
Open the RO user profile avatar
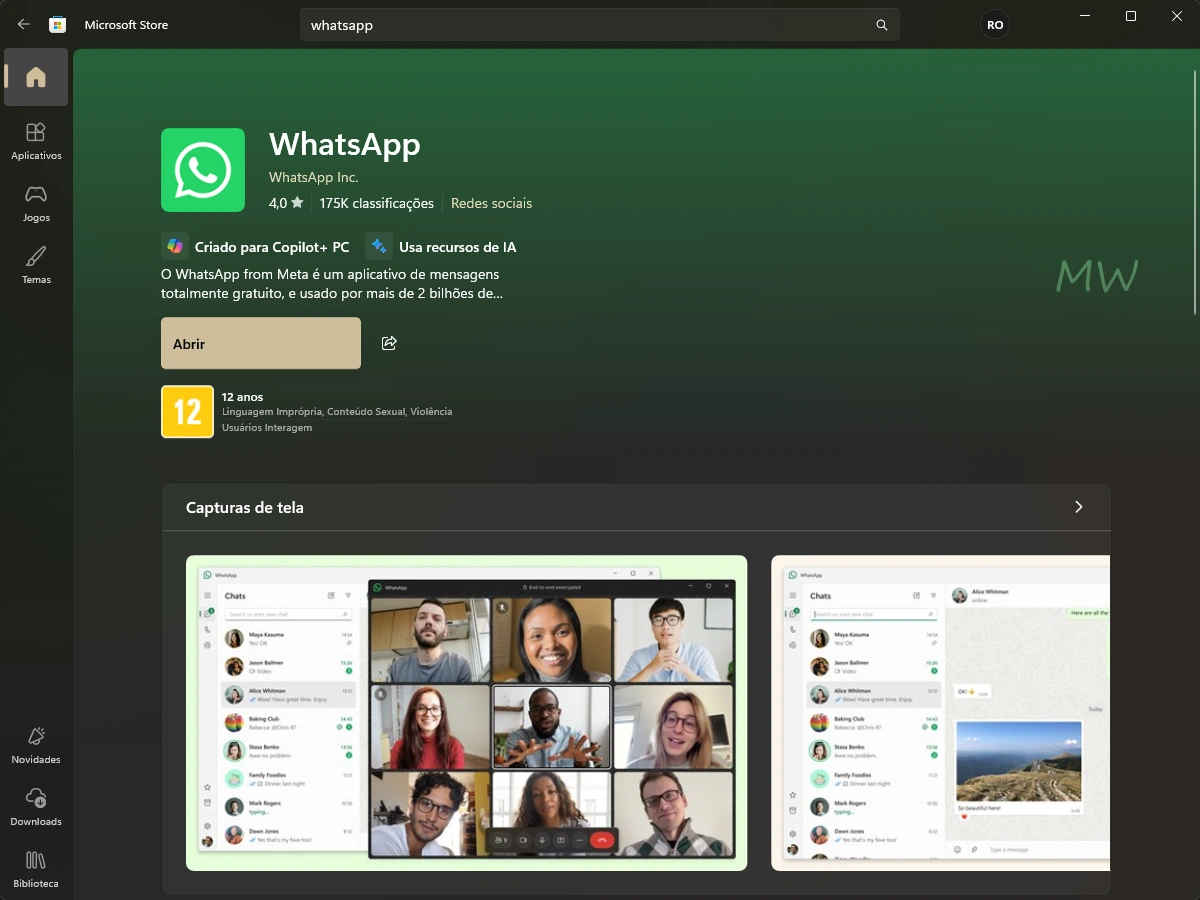tap(994, 25)
